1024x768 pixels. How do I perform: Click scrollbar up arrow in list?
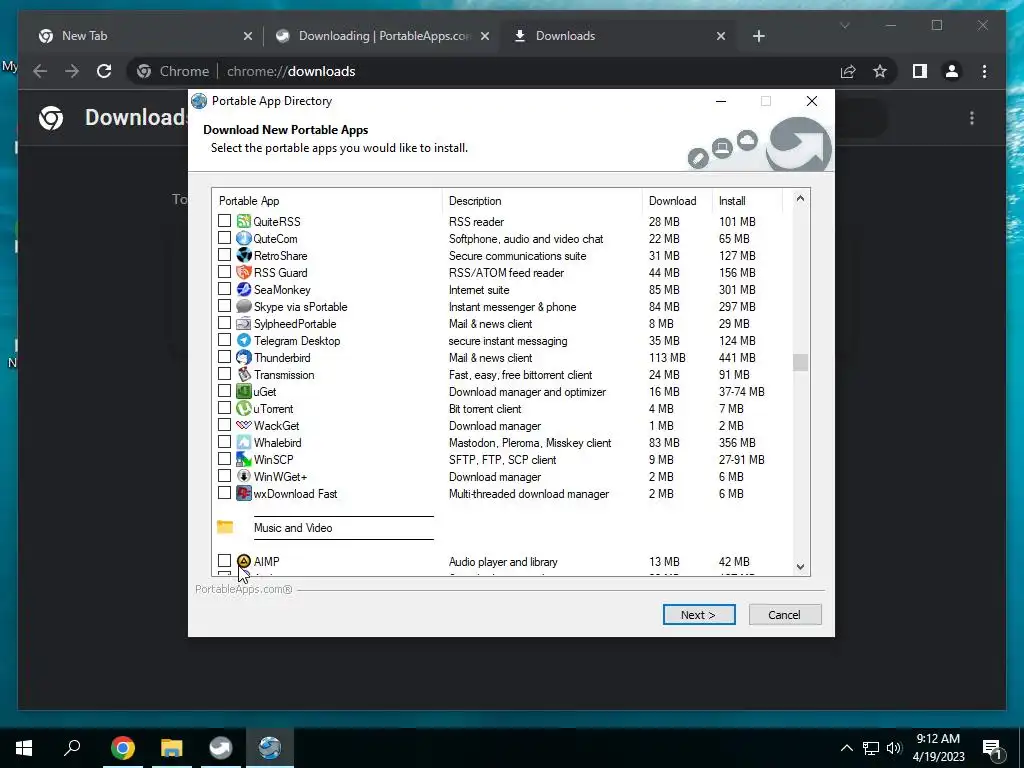[x=801, y=198]
